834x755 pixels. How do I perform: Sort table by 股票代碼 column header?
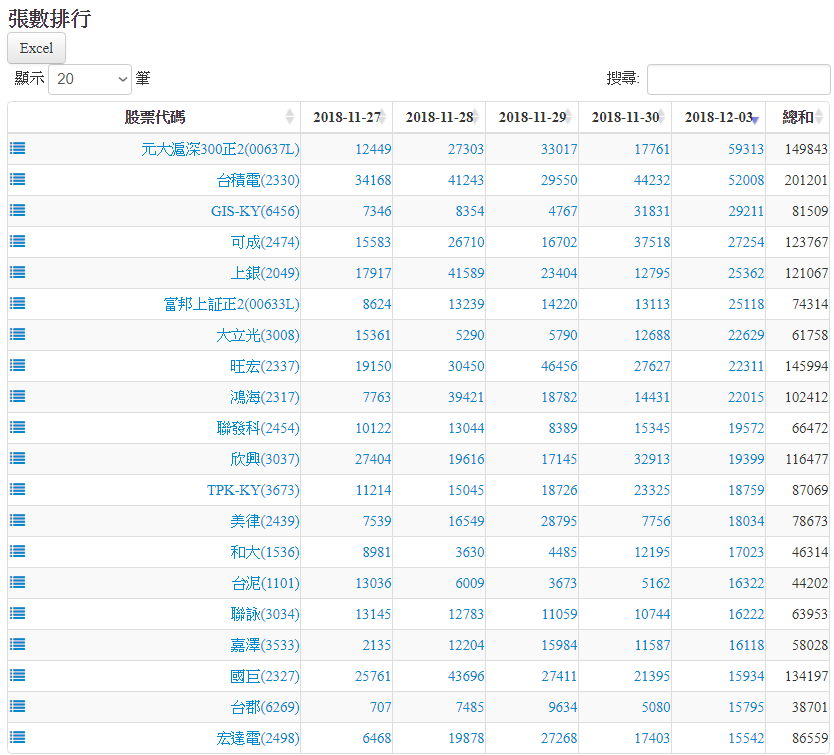pyautogui.click(x=154, y=117)
